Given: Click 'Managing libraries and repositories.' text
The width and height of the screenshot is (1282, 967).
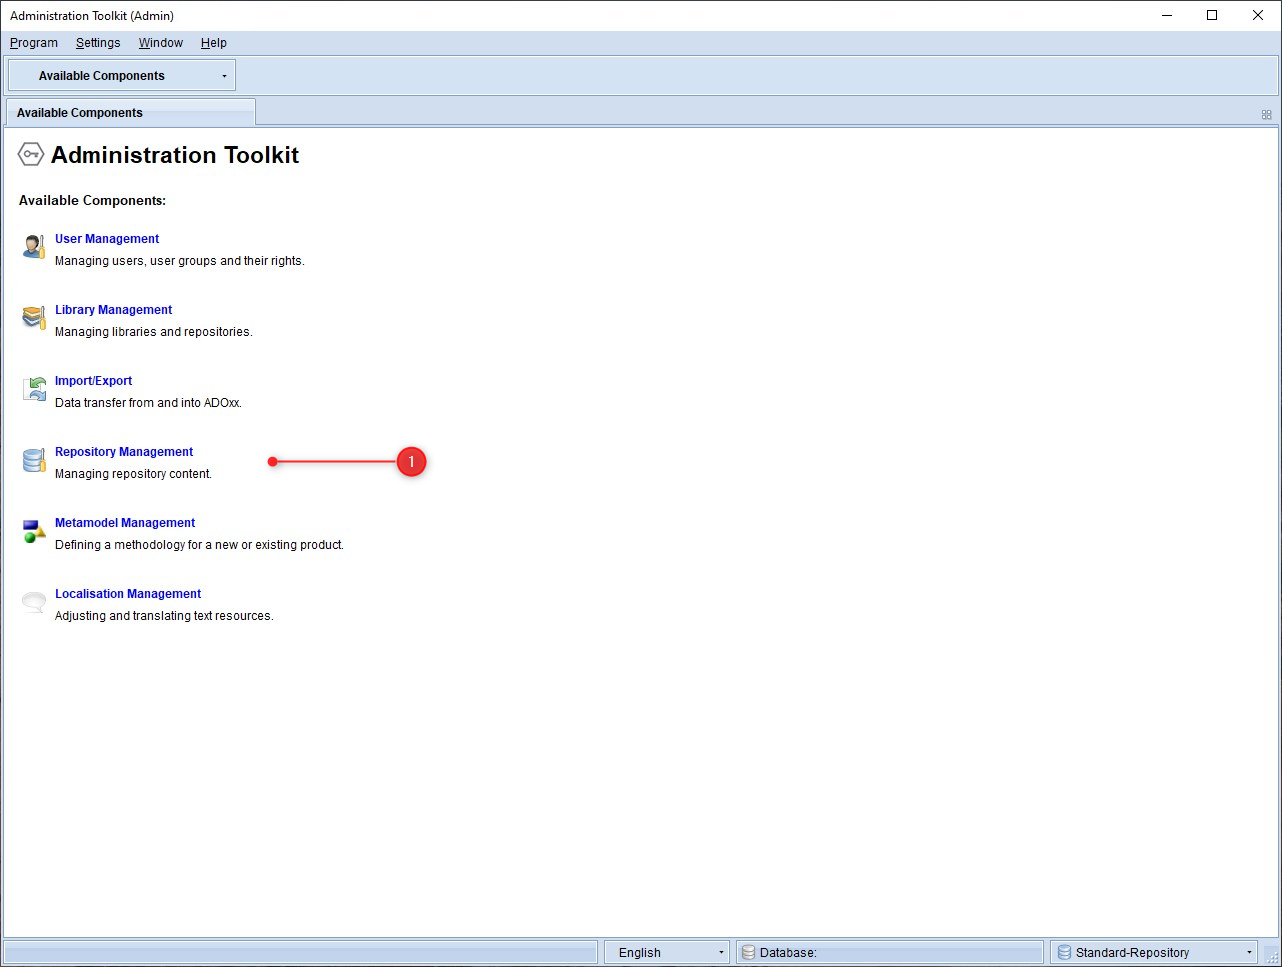Looking at the screenshot, I should [154, 332].
